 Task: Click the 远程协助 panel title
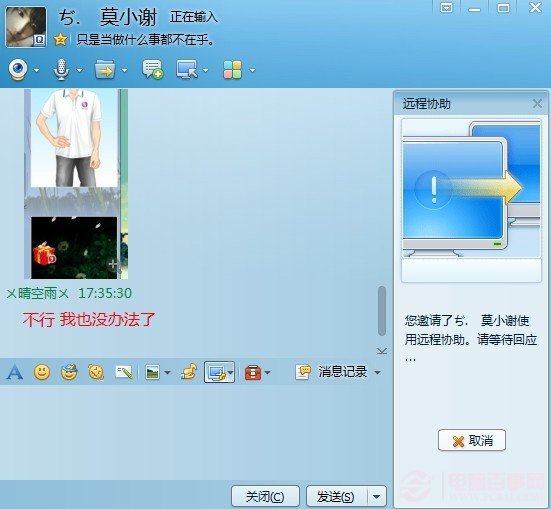[427, 104]
